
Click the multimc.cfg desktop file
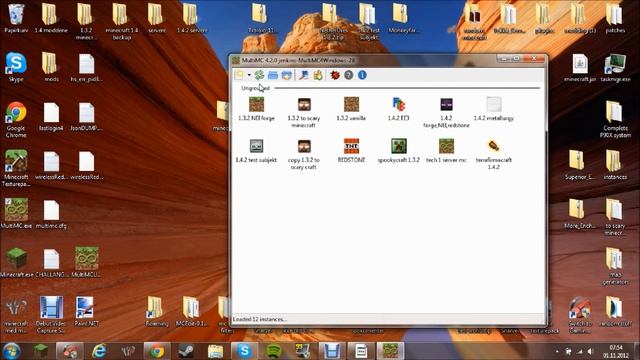[51, 213]
